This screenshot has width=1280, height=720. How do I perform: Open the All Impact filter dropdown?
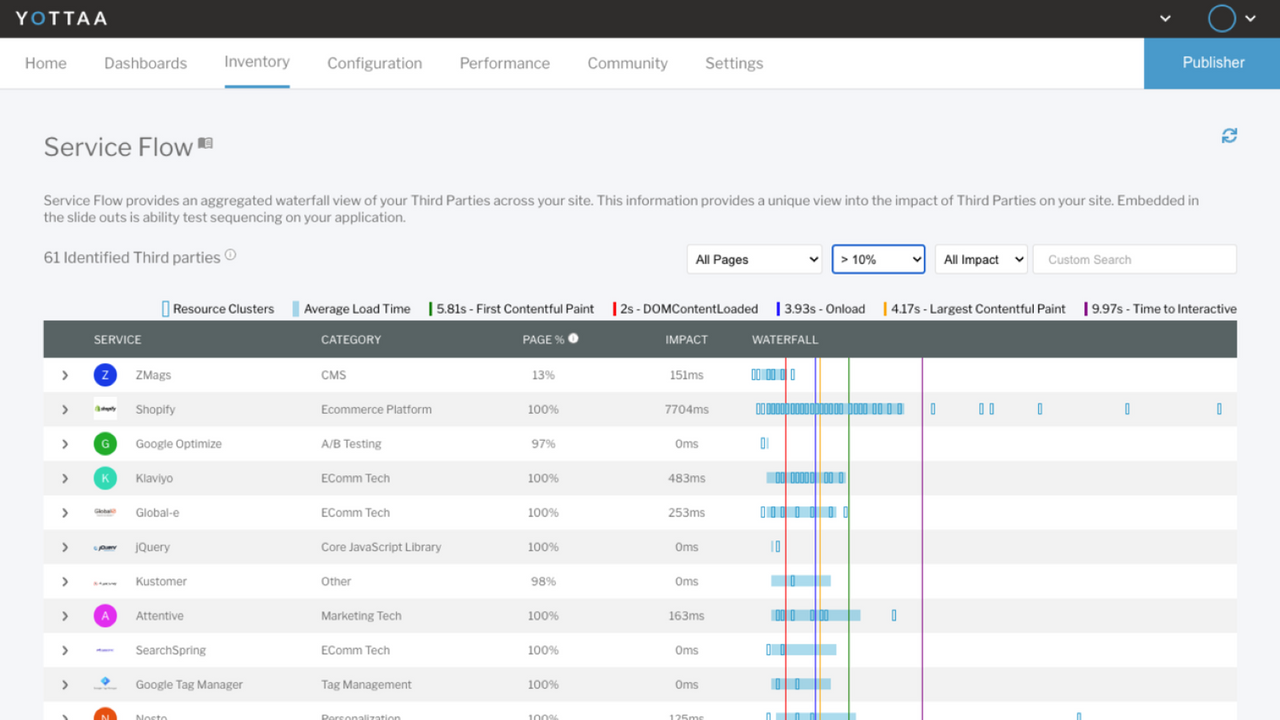[x=981, y=259]
